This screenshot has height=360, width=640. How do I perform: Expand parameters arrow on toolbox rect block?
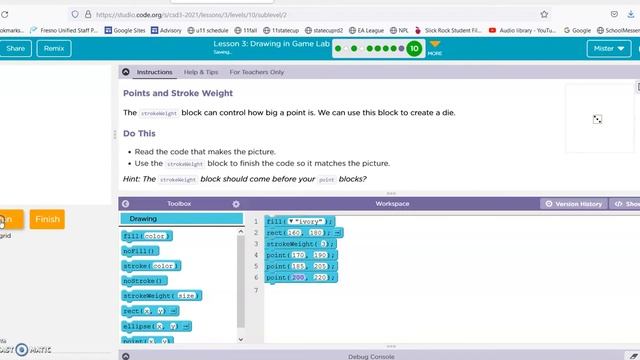(173, 311)
